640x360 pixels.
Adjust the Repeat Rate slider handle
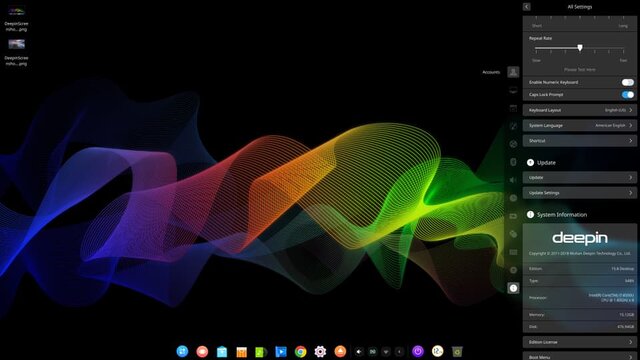click(x=580, y=48)
